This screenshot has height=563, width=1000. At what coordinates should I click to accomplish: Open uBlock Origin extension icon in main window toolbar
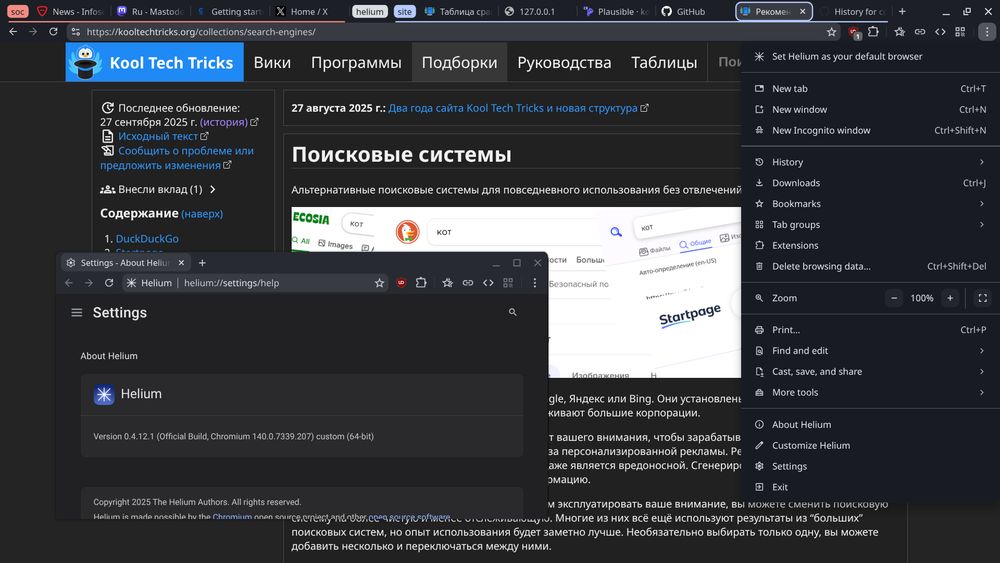853,32
